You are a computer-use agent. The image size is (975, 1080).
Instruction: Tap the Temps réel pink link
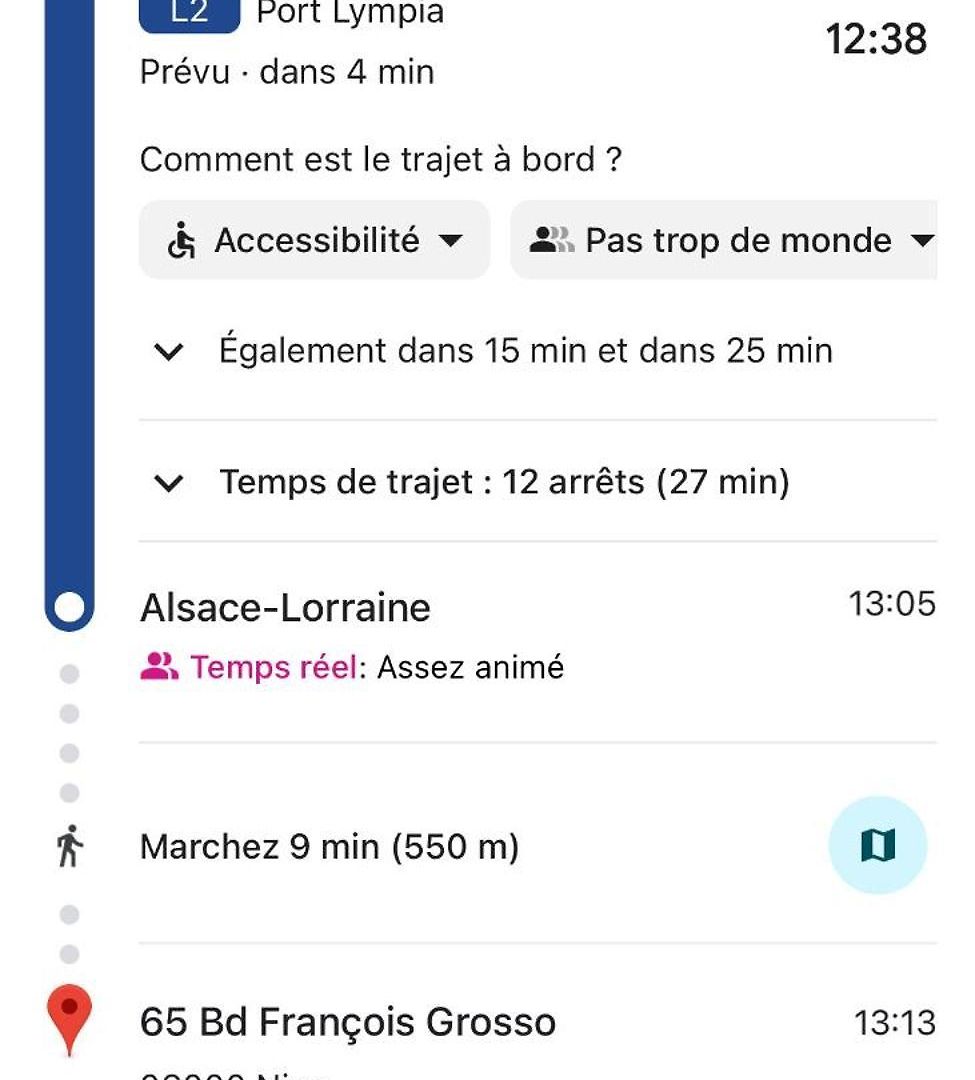coord(273,667)
